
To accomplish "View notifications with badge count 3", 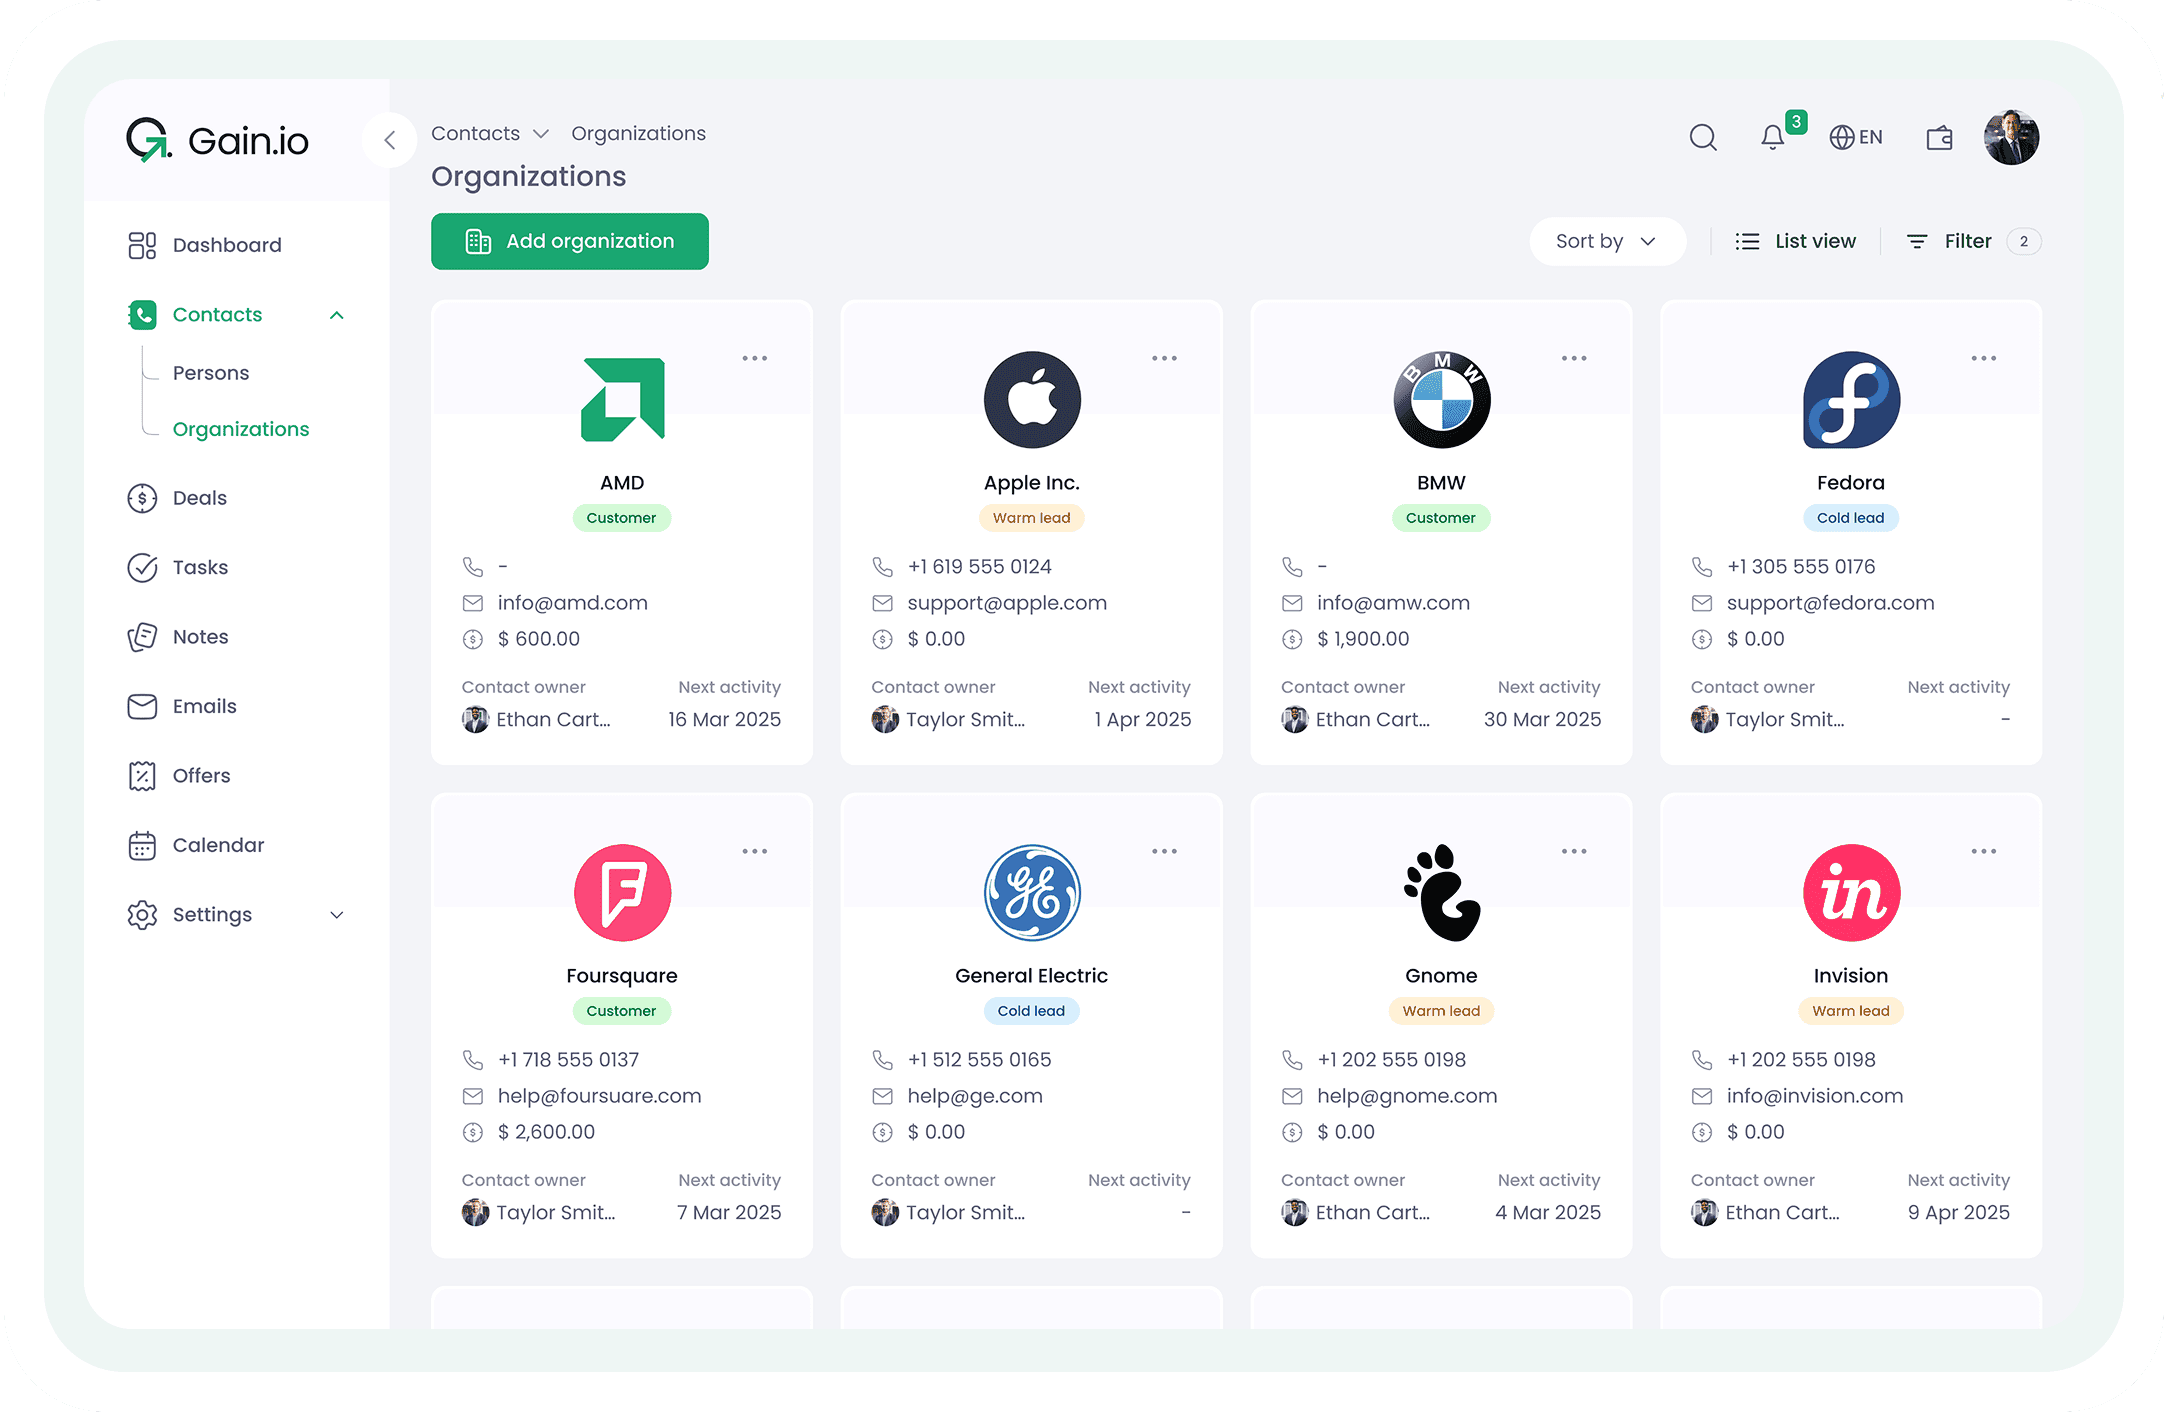I will click(x=1771, y=137).
